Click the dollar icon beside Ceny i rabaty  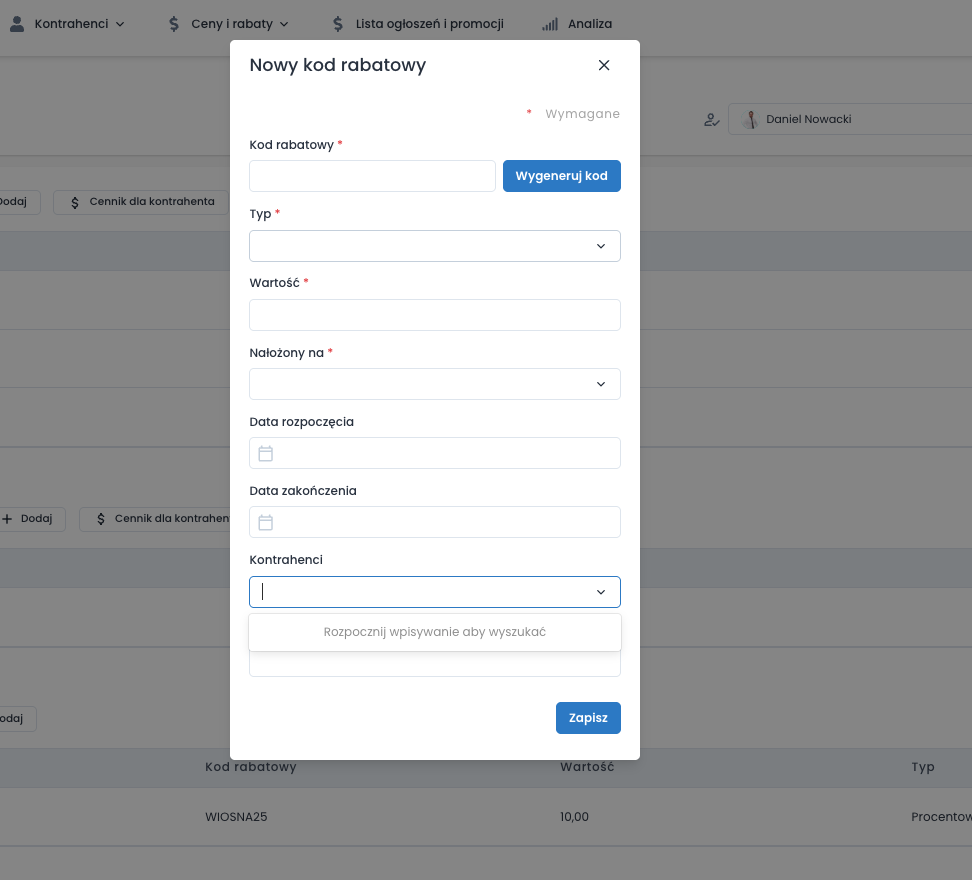point(174,23)
